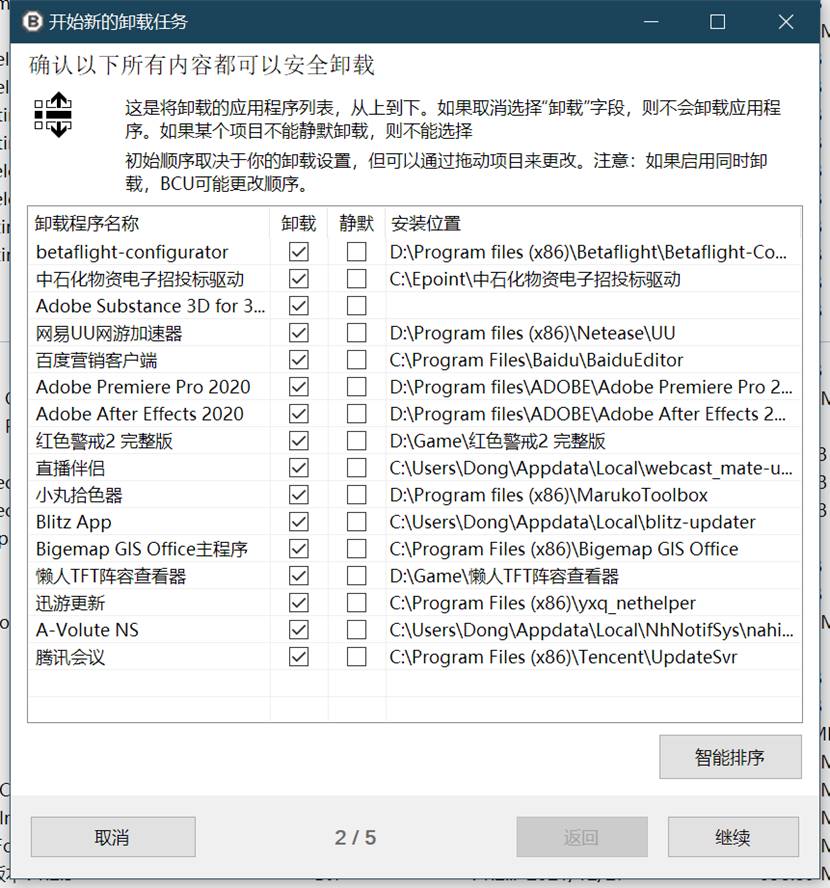Click the 卸载程序名称 column header
830x888 pixels.
(149, 223)
